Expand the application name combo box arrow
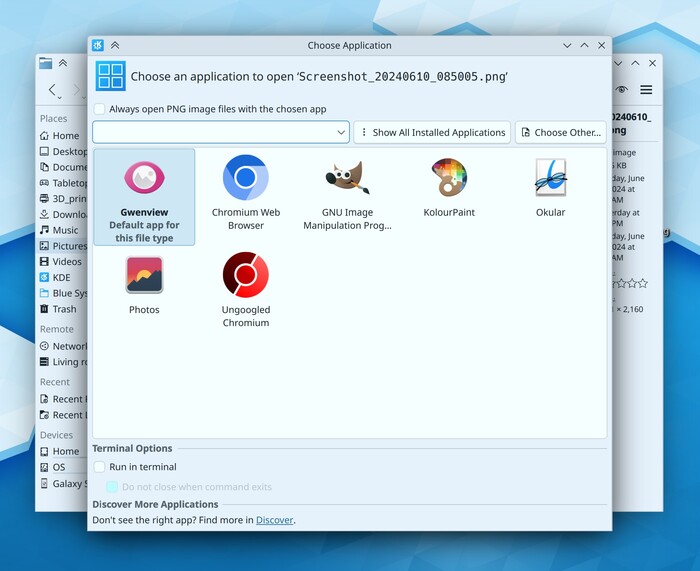 [x=341, y=133]
